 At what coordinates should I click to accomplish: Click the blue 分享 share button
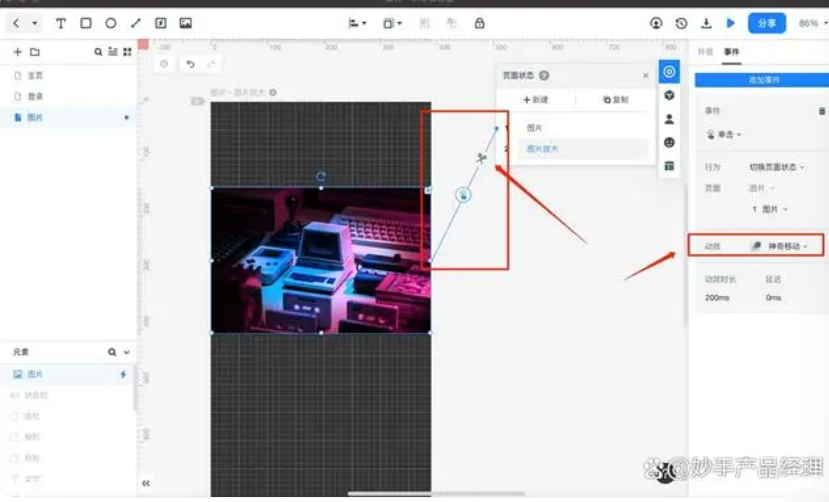pos(767,23)
